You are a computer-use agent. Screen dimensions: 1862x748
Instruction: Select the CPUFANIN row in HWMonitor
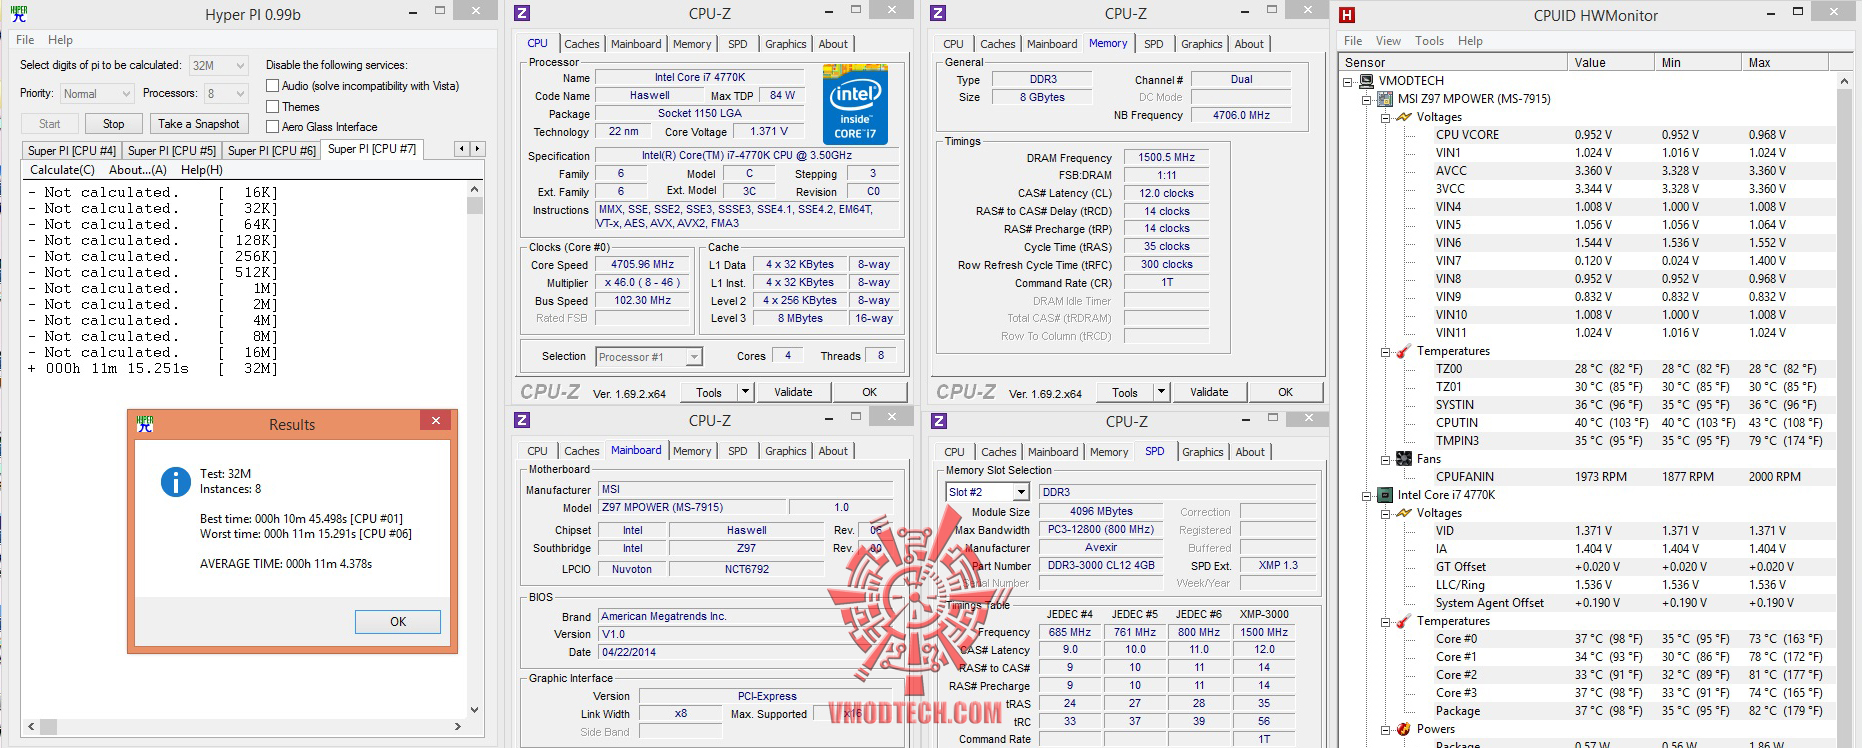[x=1588, y=477]
